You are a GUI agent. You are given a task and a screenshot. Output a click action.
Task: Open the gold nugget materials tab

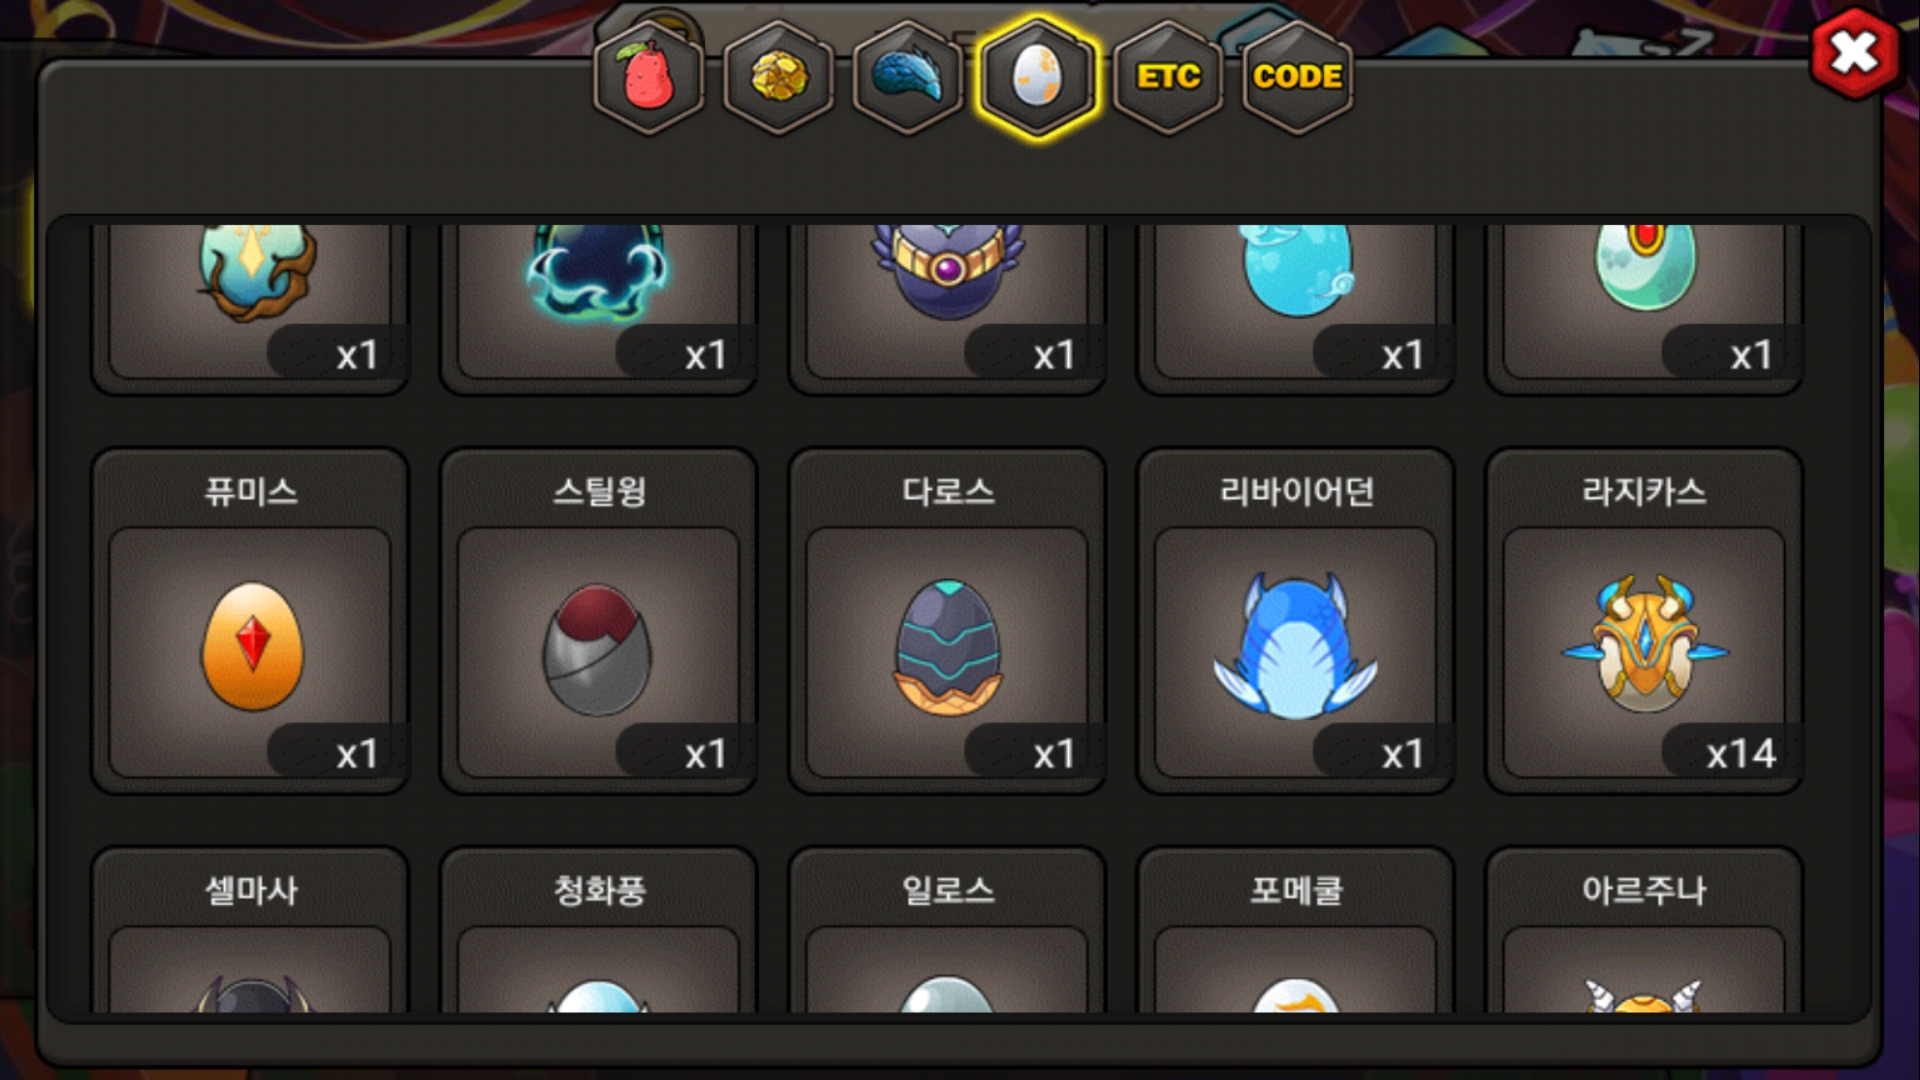[779, 77]
